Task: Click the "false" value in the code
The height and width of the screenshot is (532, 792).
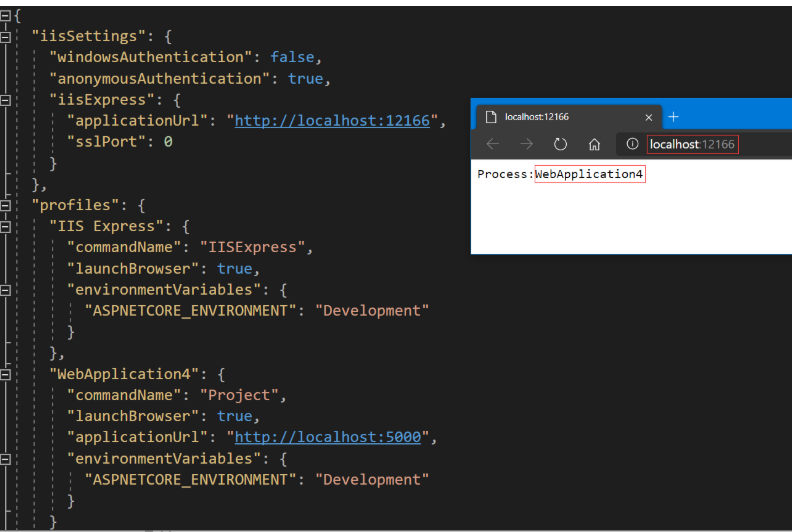Action: [x=292, y=57]
